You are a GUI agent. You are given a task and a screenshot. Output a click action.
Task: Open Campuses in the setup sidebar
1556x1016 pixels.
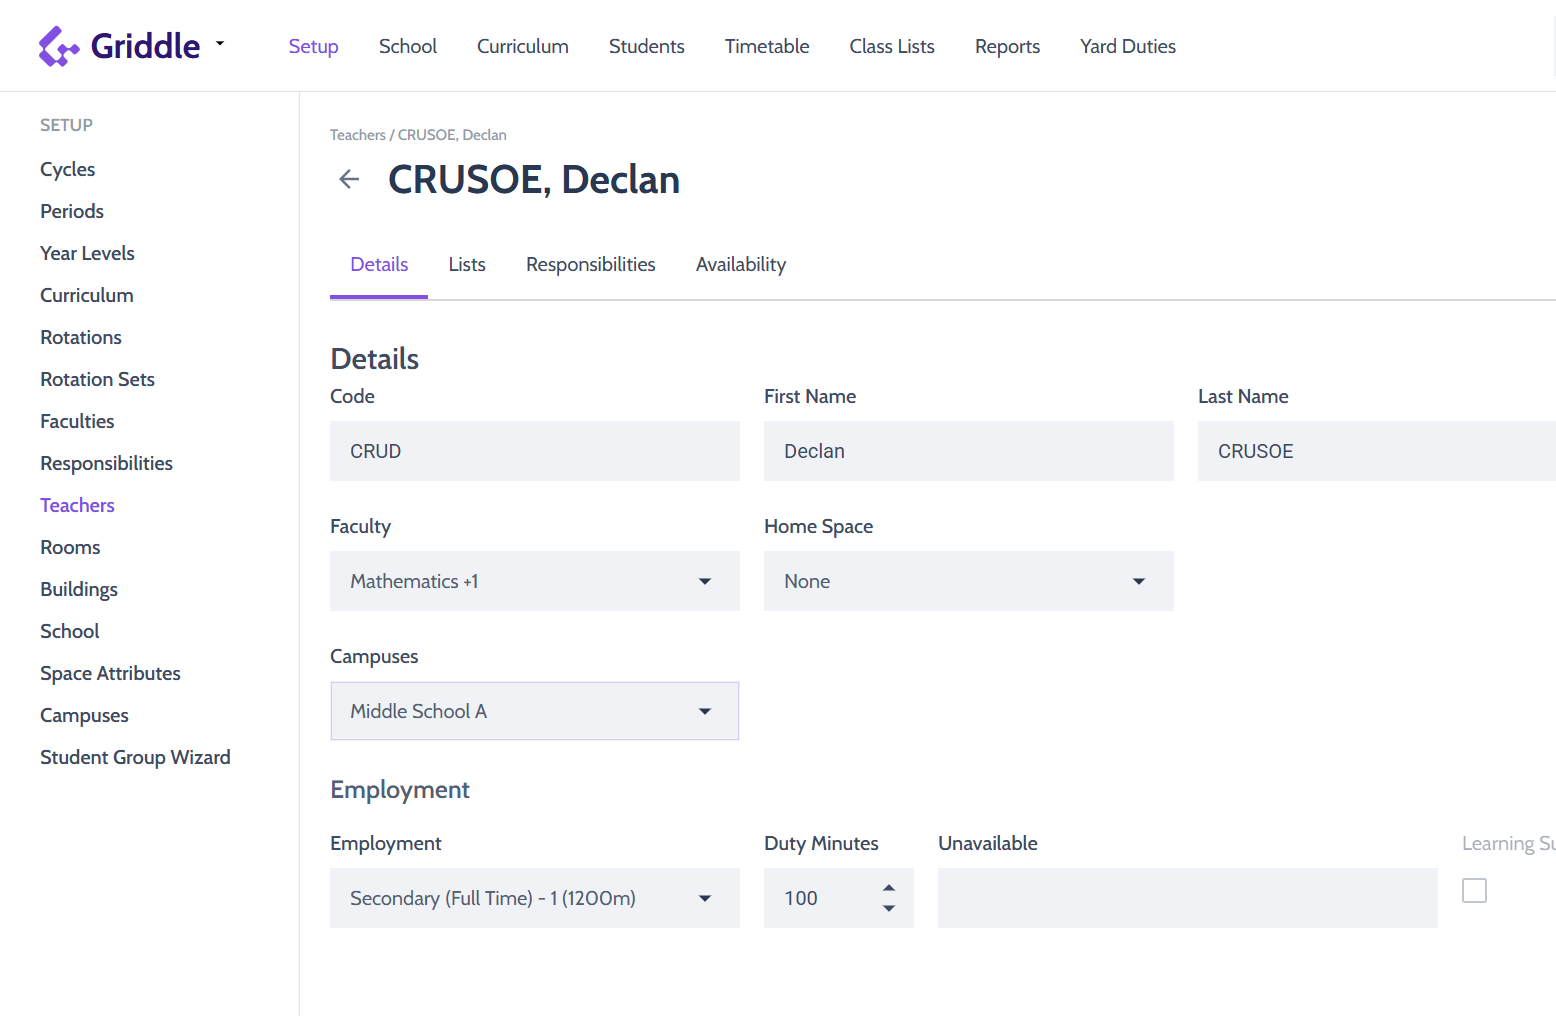click(x=85, y=715)
